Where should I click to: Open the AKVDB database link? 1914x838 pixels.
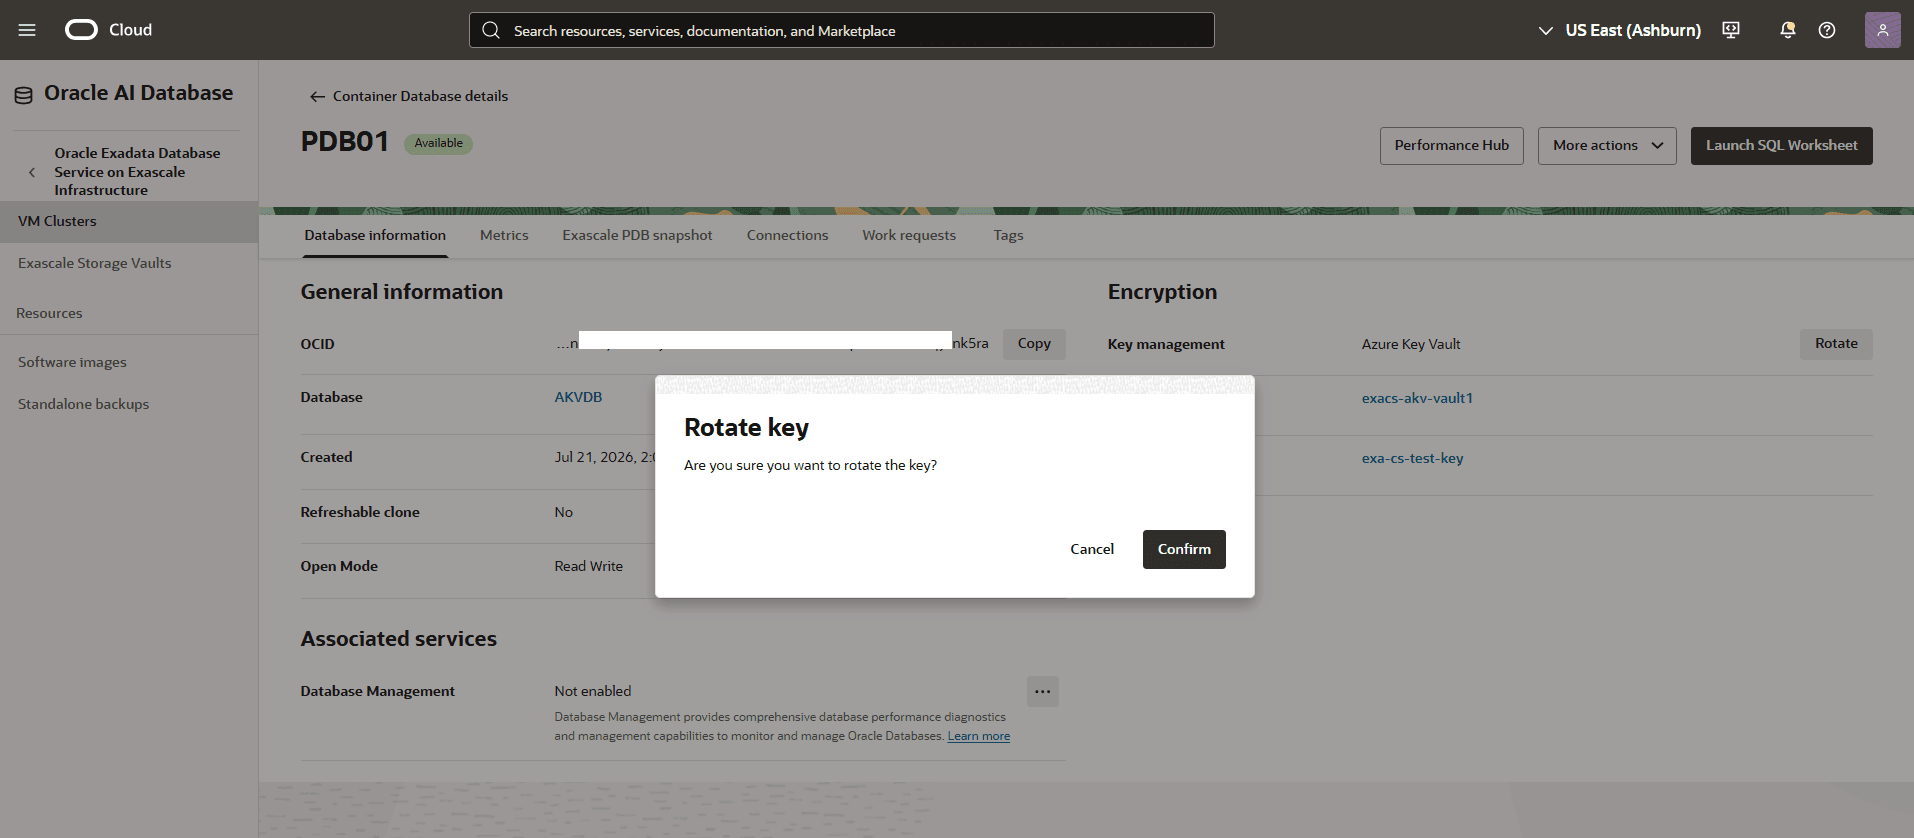click(578, 397)
